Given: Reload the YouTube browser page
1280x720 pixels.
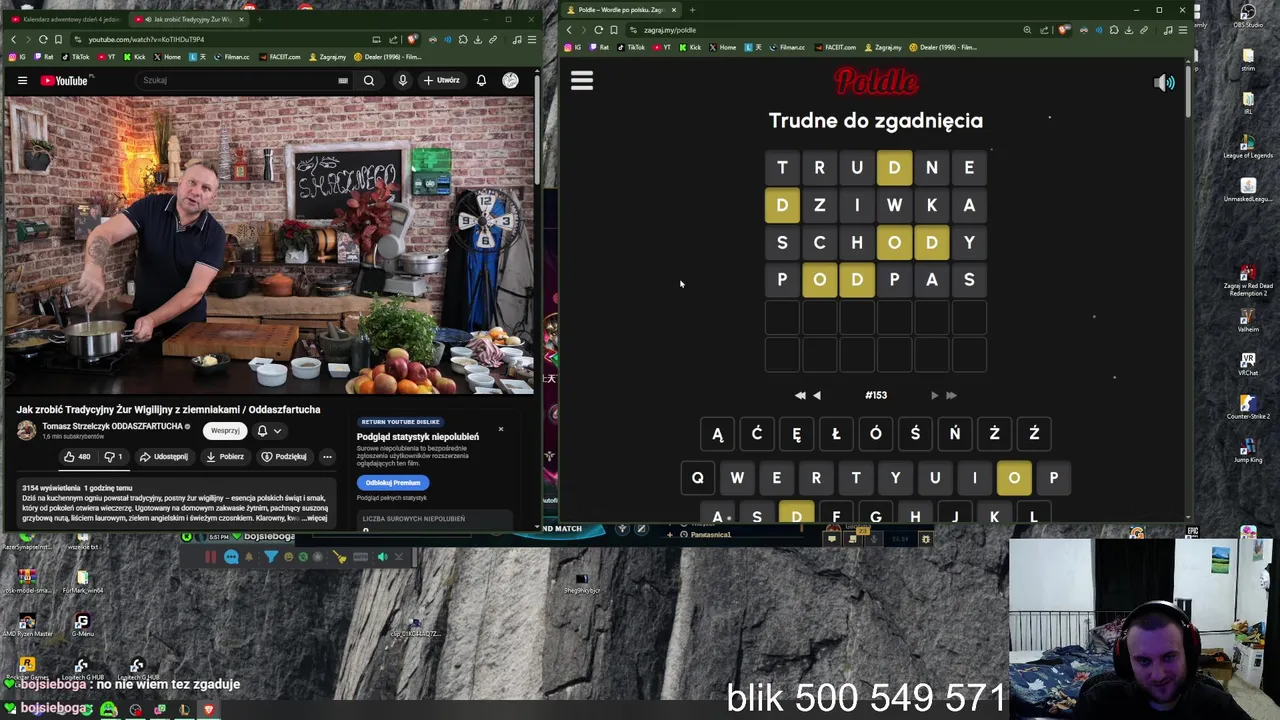Looking at the screenshot, I should 43,39.
